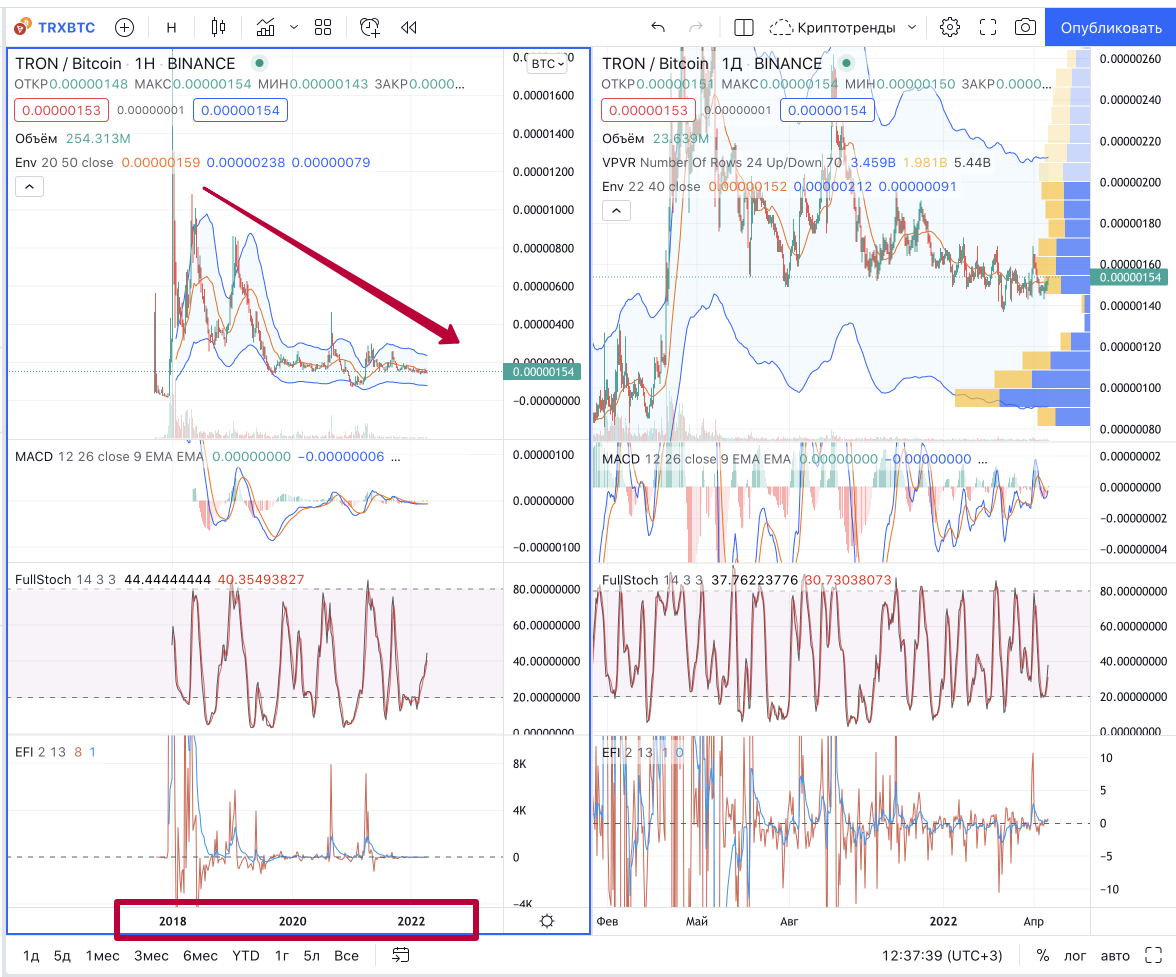Add symbol with the plus circle icon
1176x977 pixels.
point(124,28)
